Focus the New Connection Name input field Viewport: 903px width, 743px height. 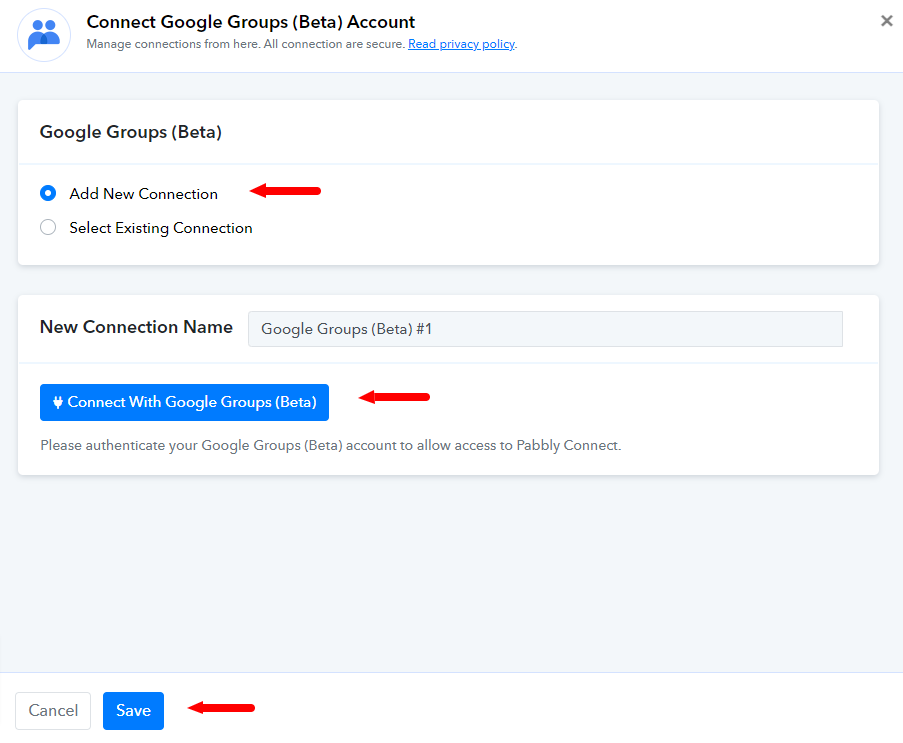click(x=545, y=329)
